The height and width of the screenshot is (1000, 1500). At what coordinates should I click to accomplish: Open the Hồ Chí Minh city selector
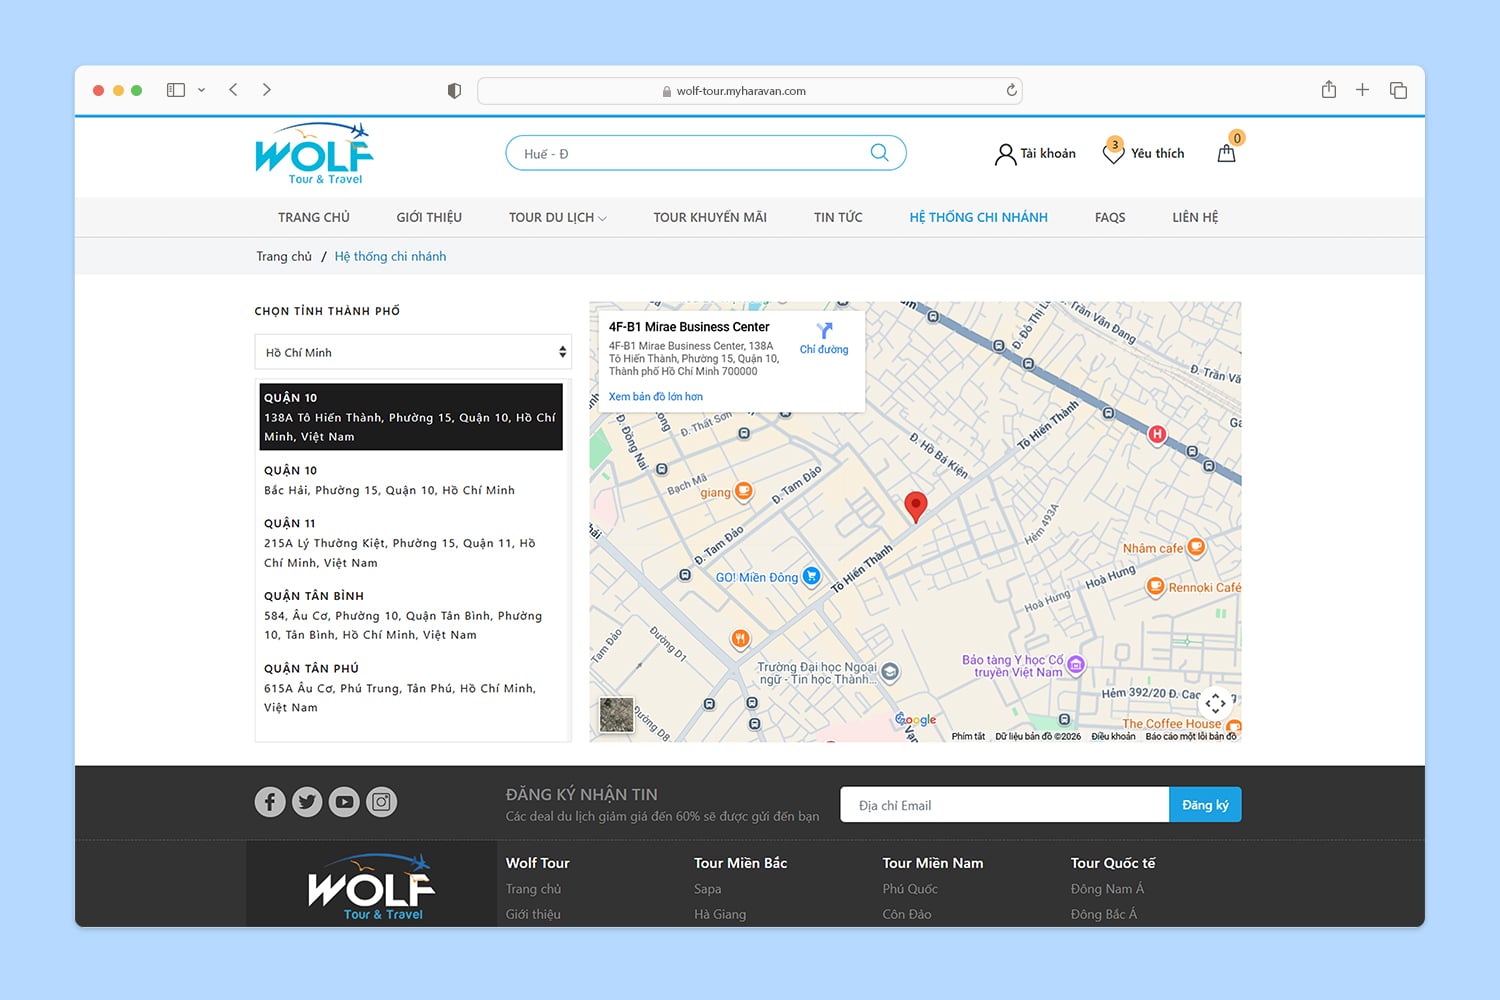point(412,352)
